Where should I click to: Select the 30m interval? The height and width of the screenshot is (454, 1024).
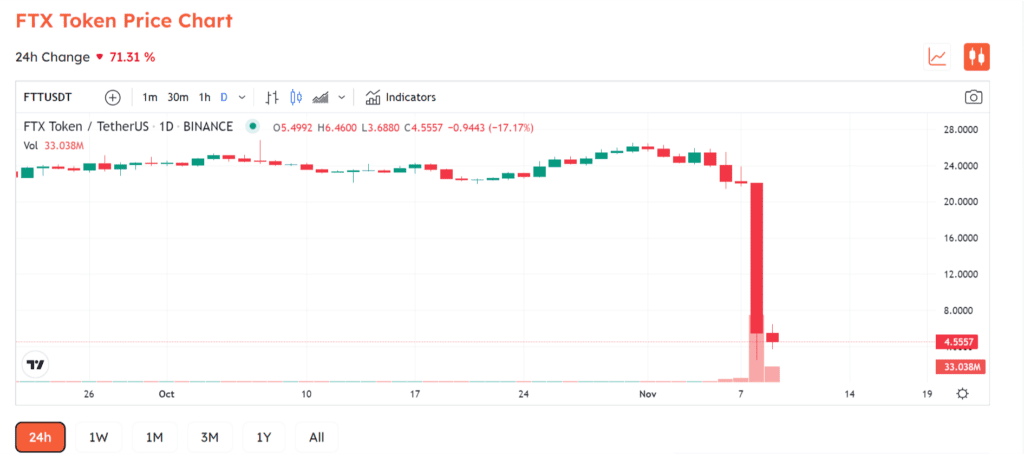178,97
